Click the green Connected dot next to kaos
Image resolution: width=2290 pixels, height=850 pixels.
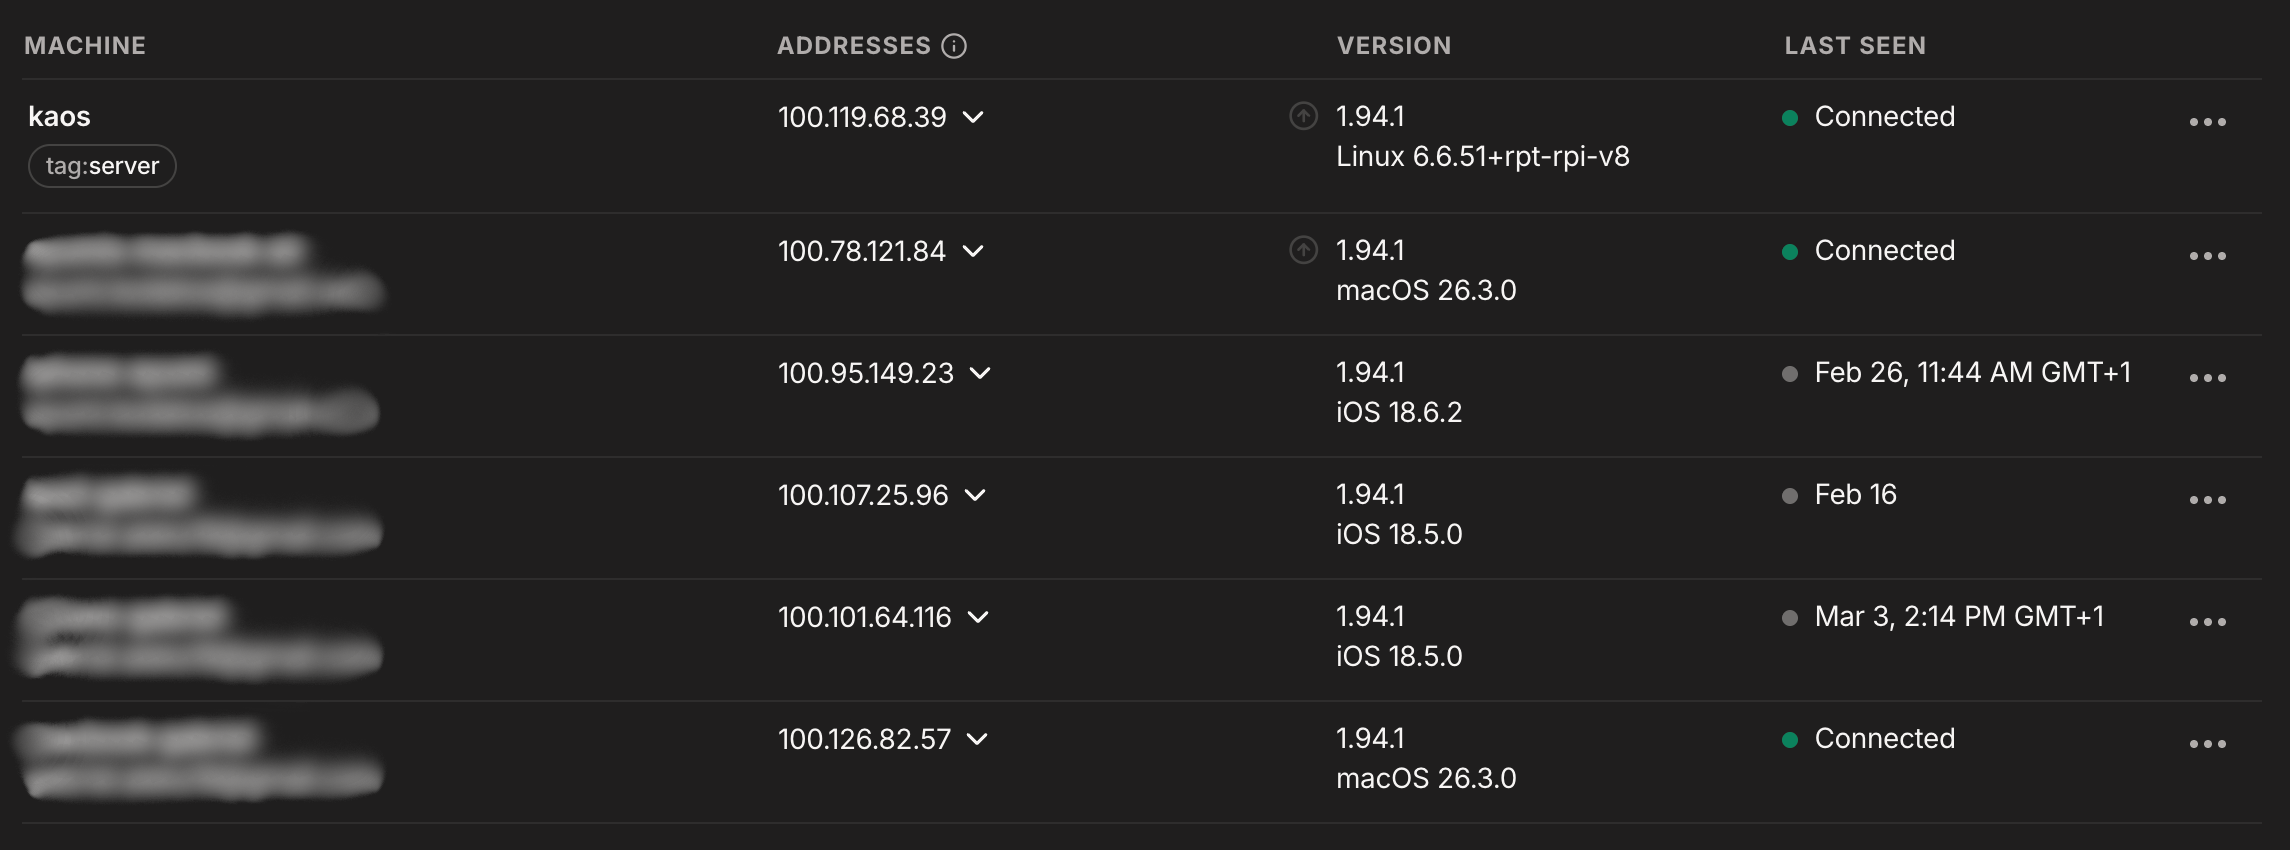(1790, 117)
